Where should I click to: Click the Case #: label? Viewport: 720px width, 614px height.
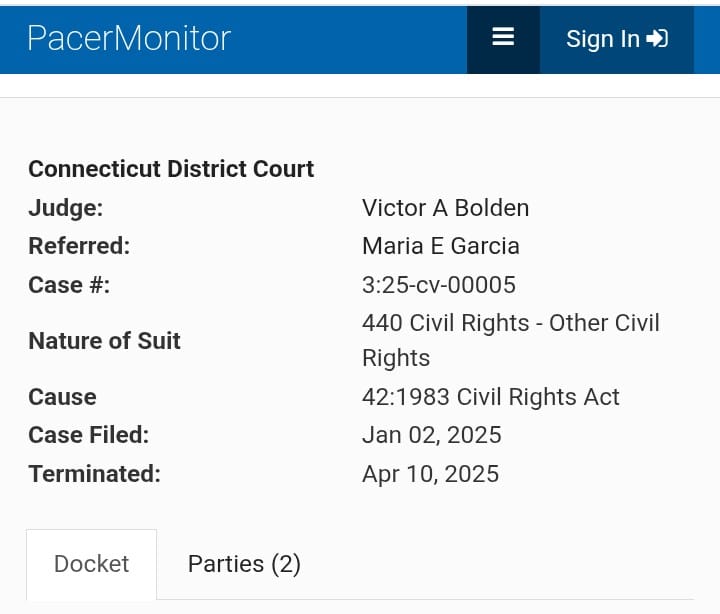[x=69, y=285]
